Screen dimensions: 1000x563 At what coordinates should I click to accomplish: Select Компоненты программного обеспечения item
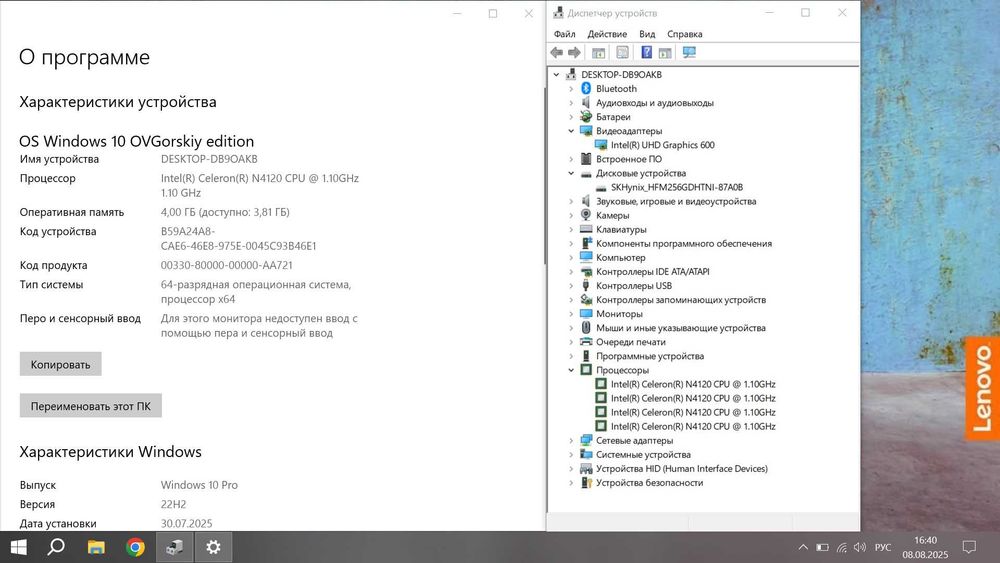click(684, 243)
